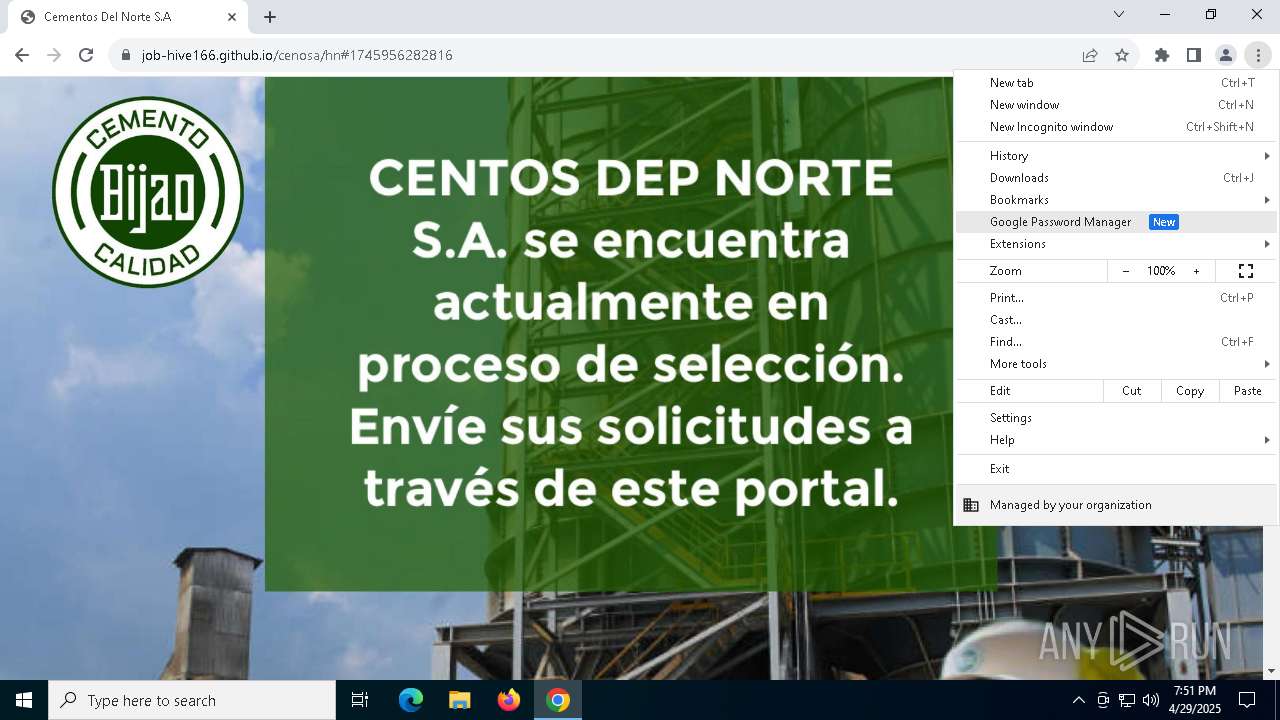Open the tab search chevron in title bar
This screenshot has height=720, width=1280.
point(1119,14)
